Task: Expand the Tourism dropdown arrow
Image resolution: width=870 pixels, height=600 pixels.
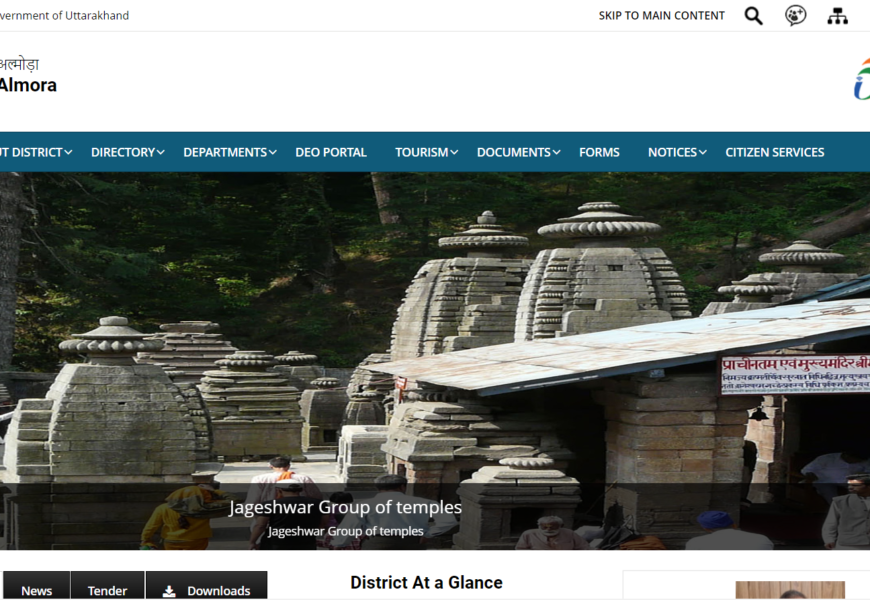Action: [x=454, y=152]
